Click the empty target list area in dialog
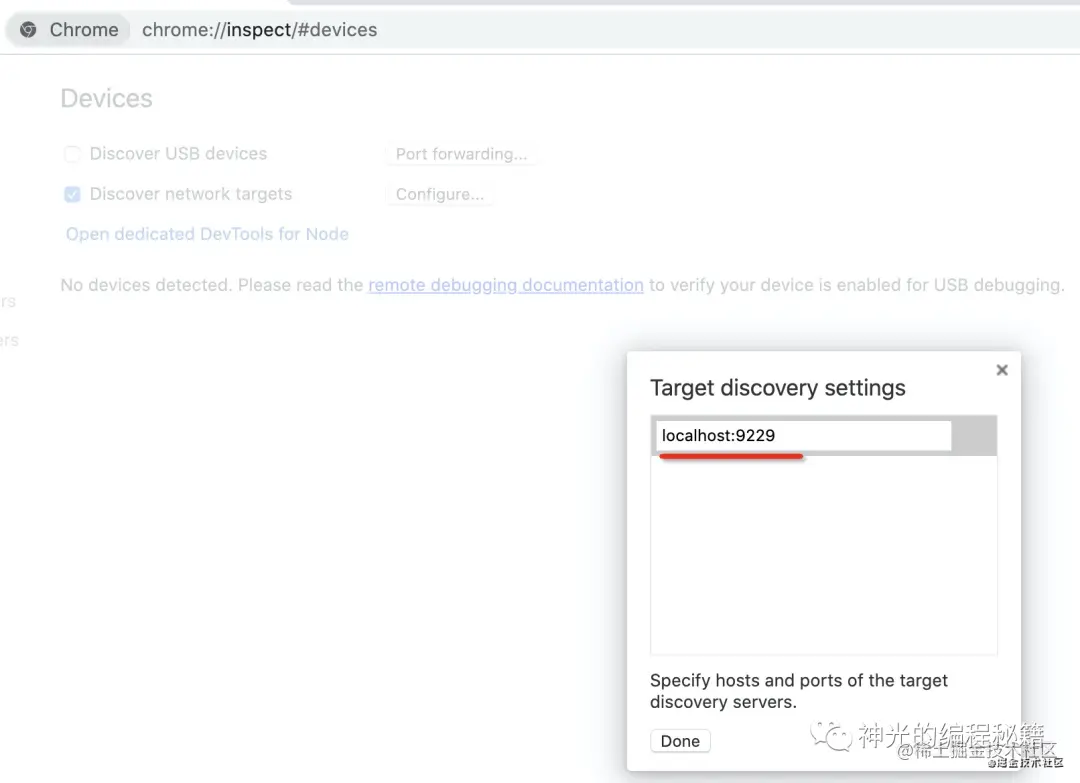Screen dimensions: 1080x783 [823, 555]
